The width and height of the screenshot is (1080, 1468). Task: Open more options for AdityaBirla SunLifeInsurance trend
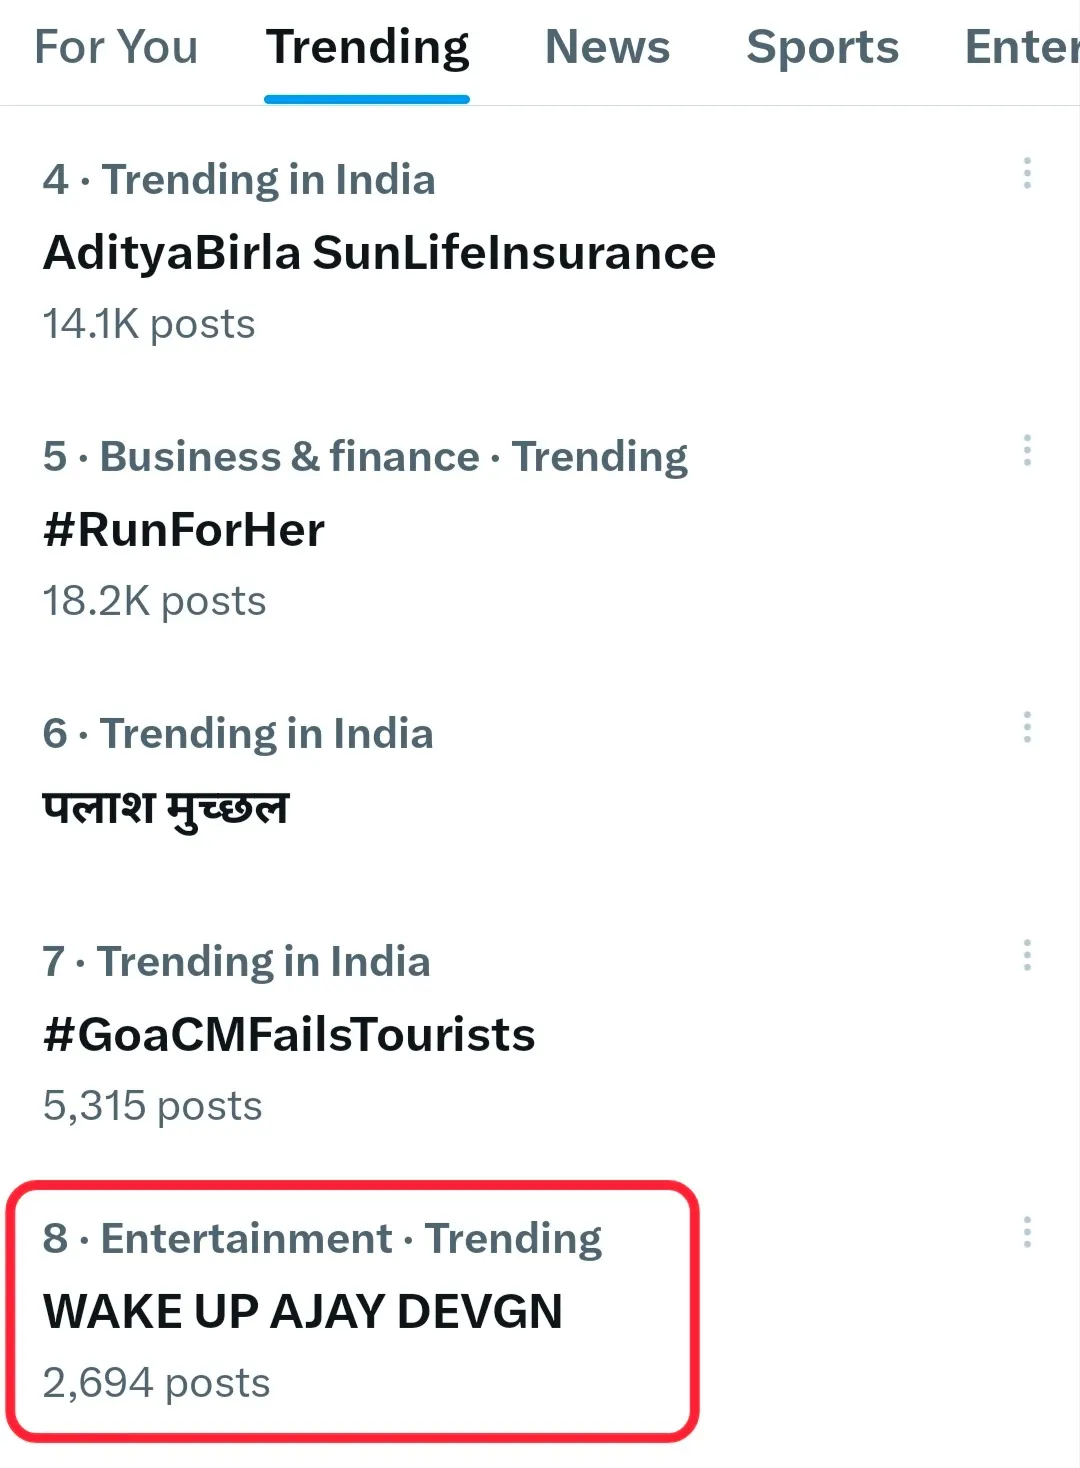pos(1027,174)
